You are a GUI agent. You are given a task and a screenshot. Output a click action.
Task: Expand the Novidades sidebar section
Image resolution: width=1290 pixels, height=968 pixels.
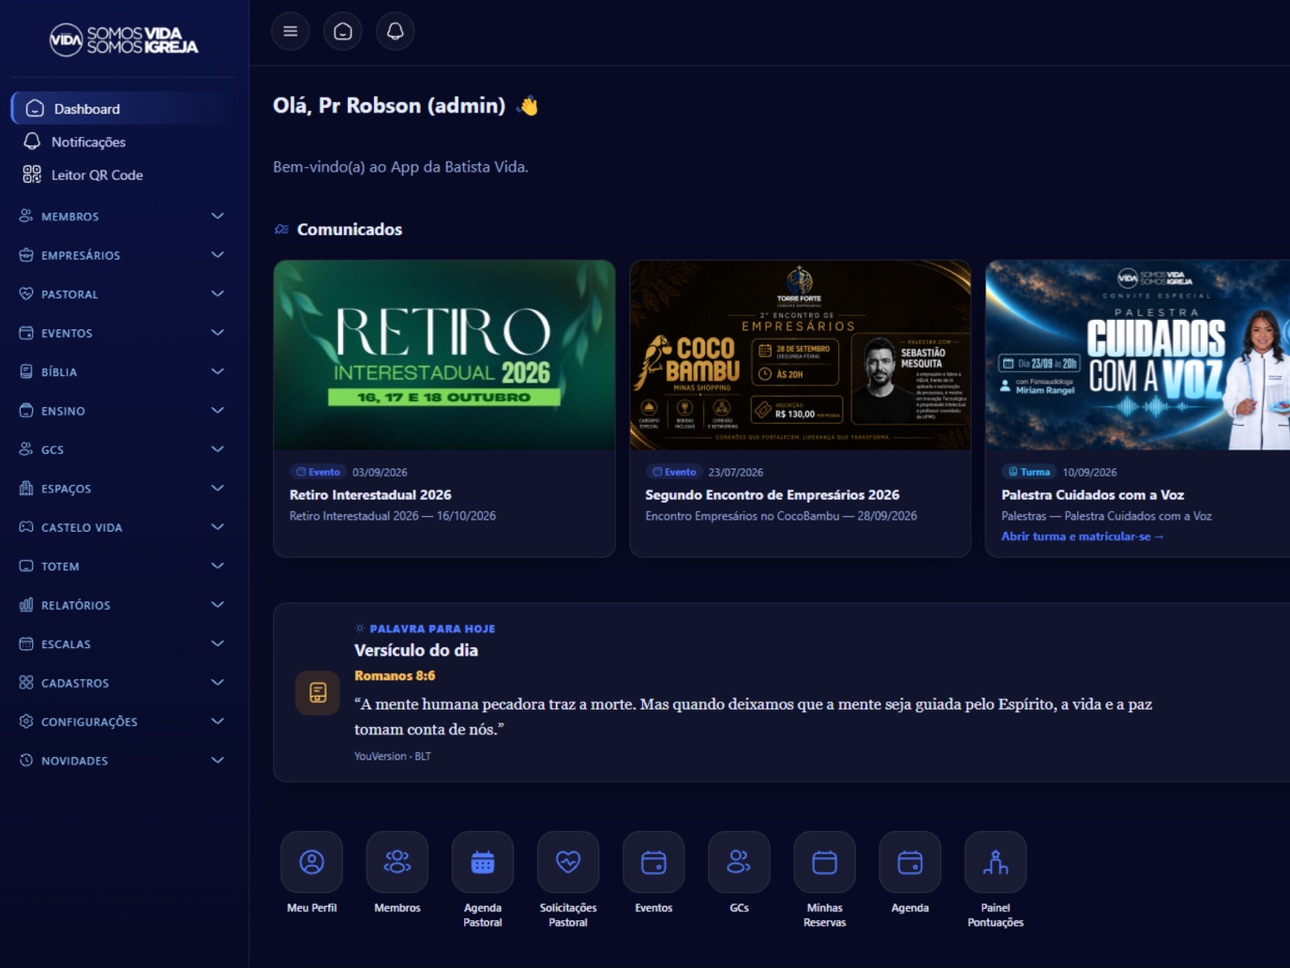coord(122,761)
